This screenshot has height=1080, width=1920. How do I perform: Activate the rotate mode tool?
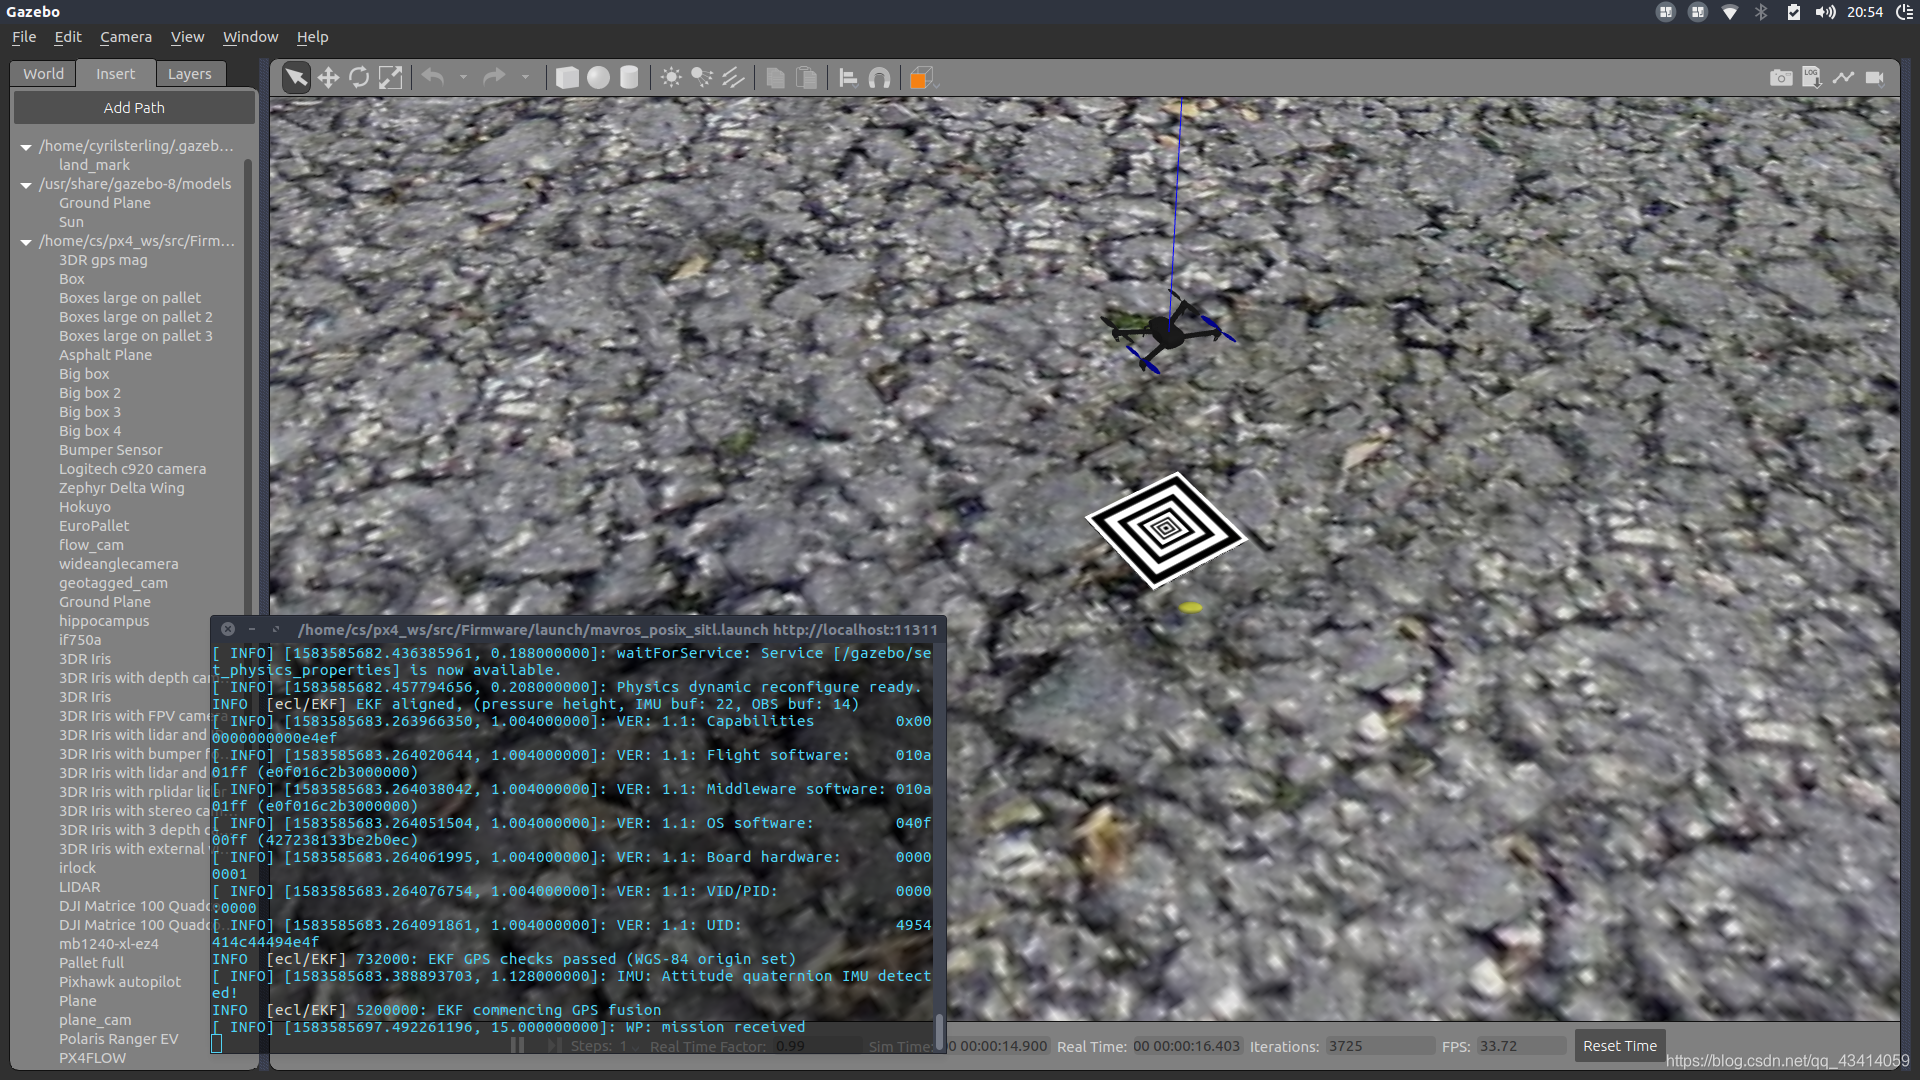(359, 78)
